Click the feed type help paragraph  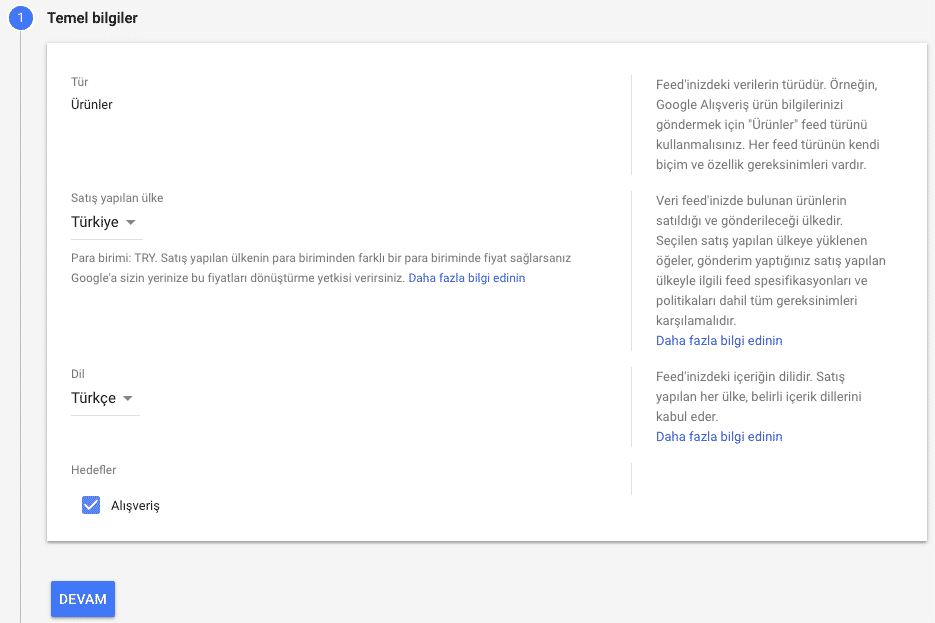click(768, 125)
